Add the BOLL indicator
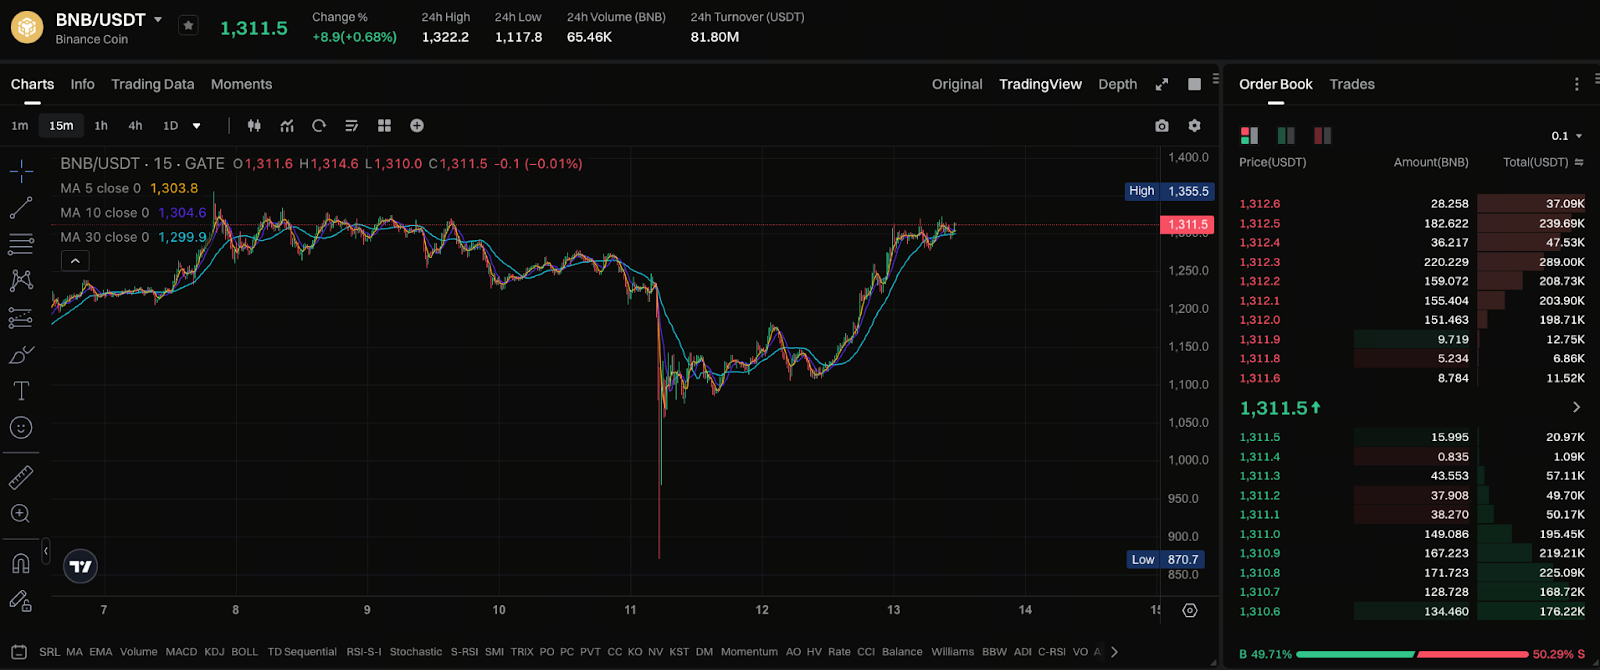Screen dimensions: 1600x670 click(x=245, y=652)
